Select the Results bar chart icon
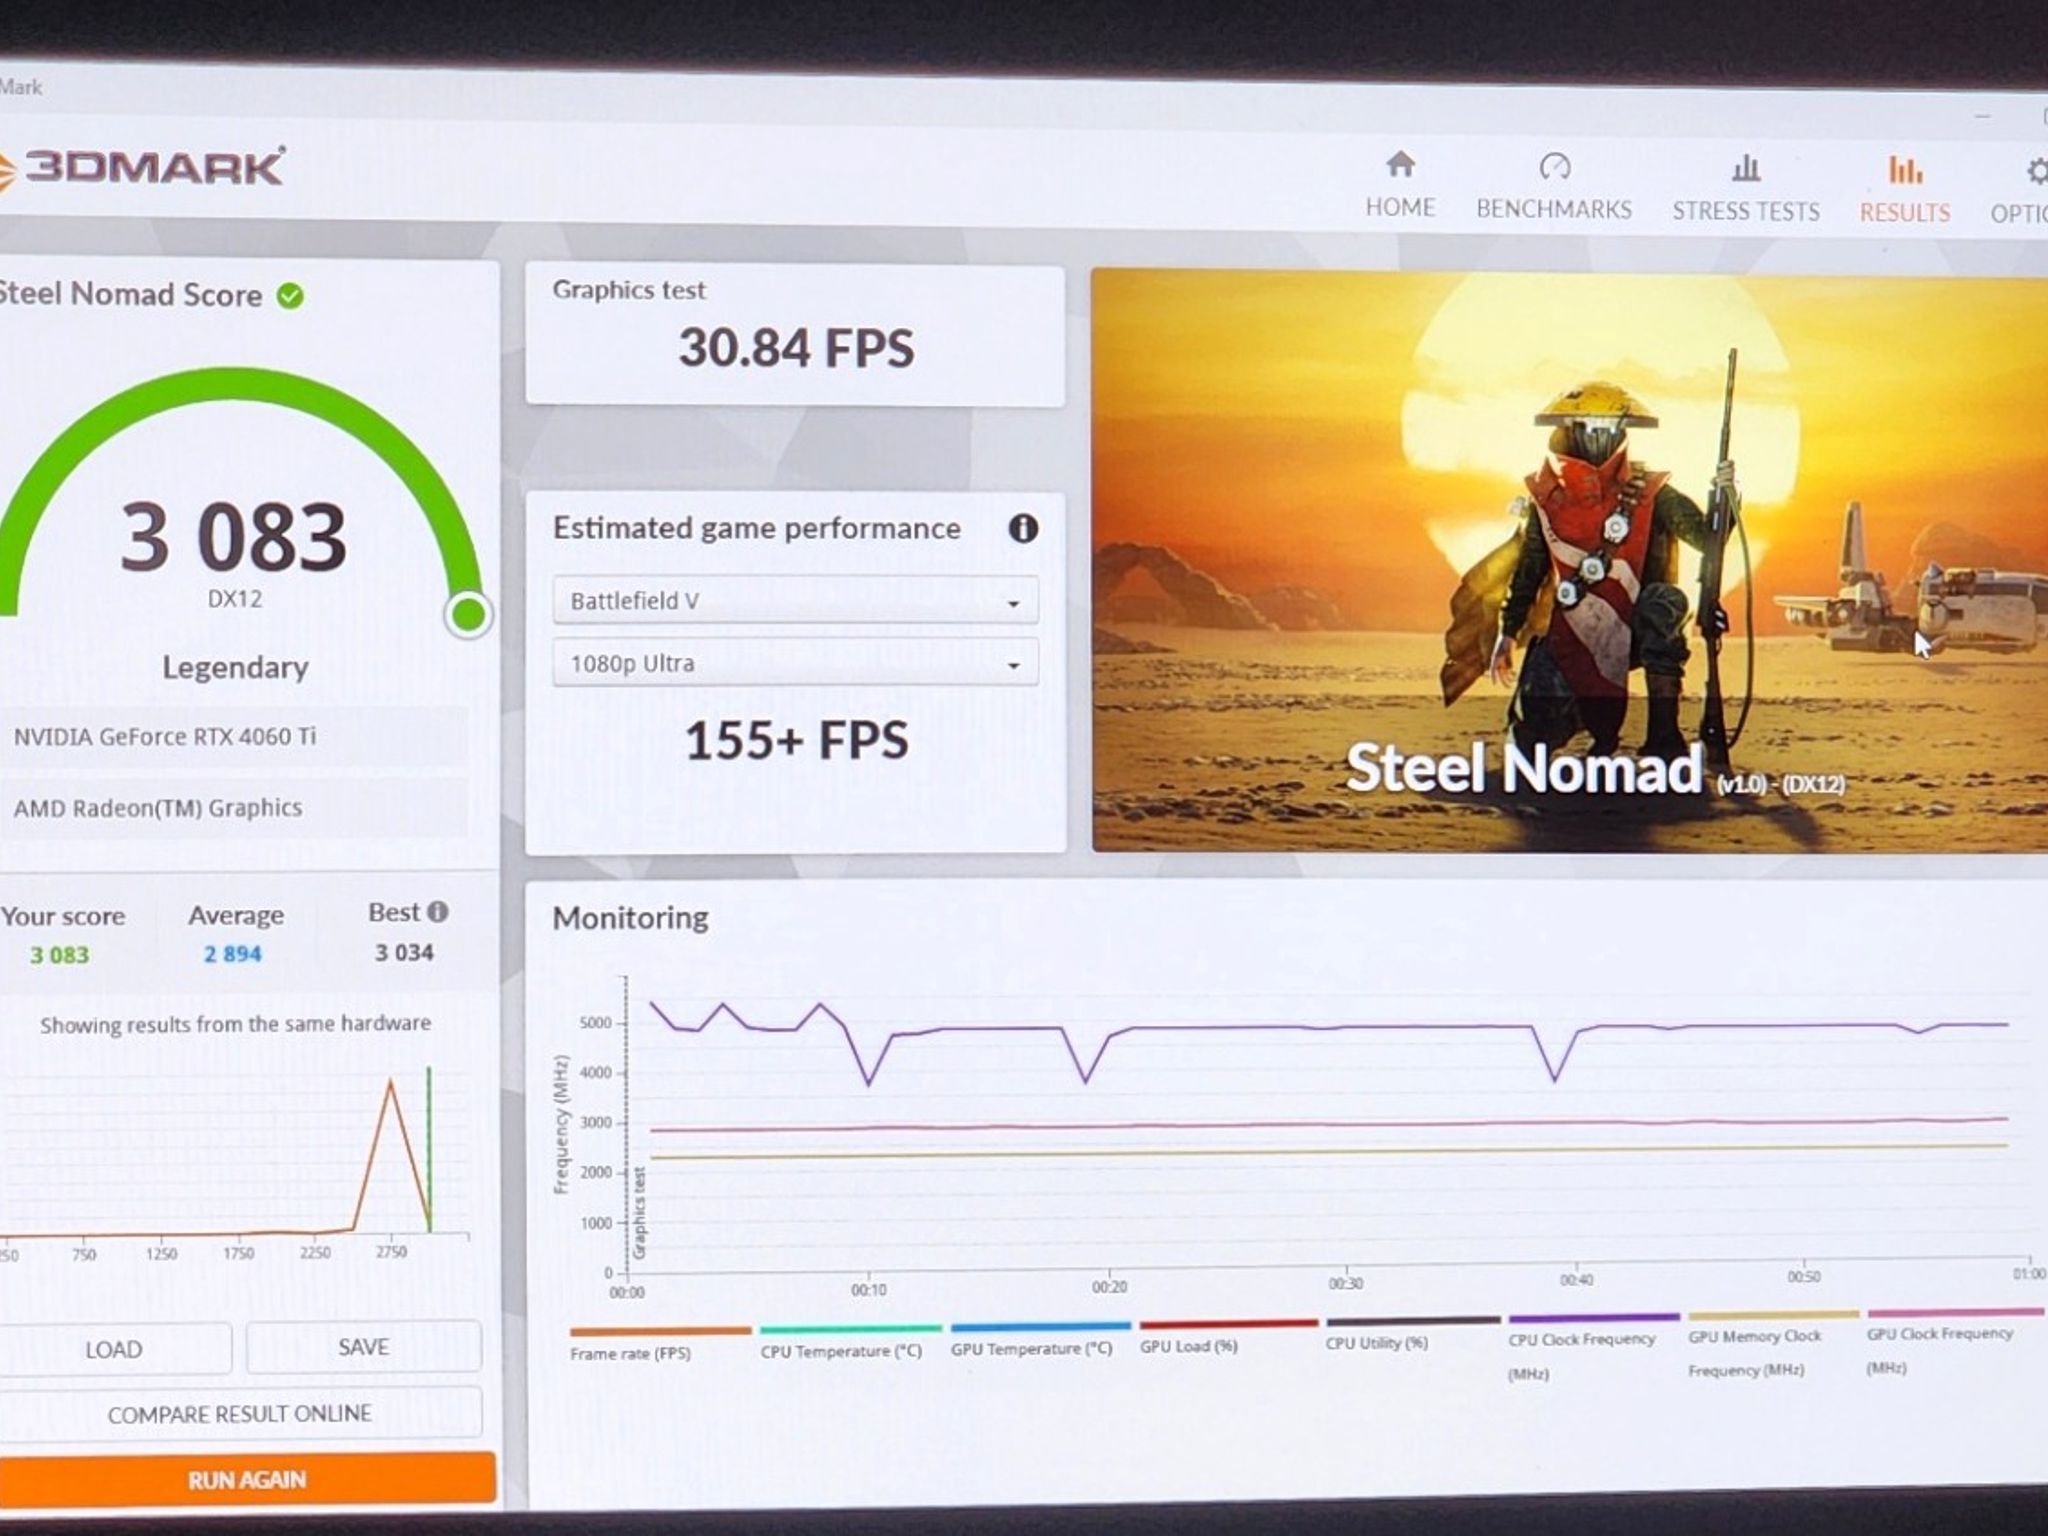Image resolution: width=2048 pixels, height=1536 pixels. (x=1905, y=170)
